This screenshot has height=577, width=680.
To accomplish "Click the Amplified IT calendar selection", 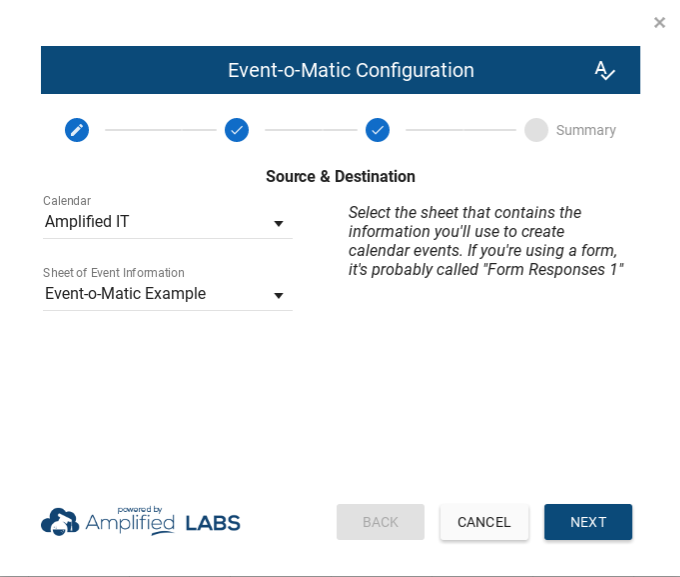I will click(150, 222).
